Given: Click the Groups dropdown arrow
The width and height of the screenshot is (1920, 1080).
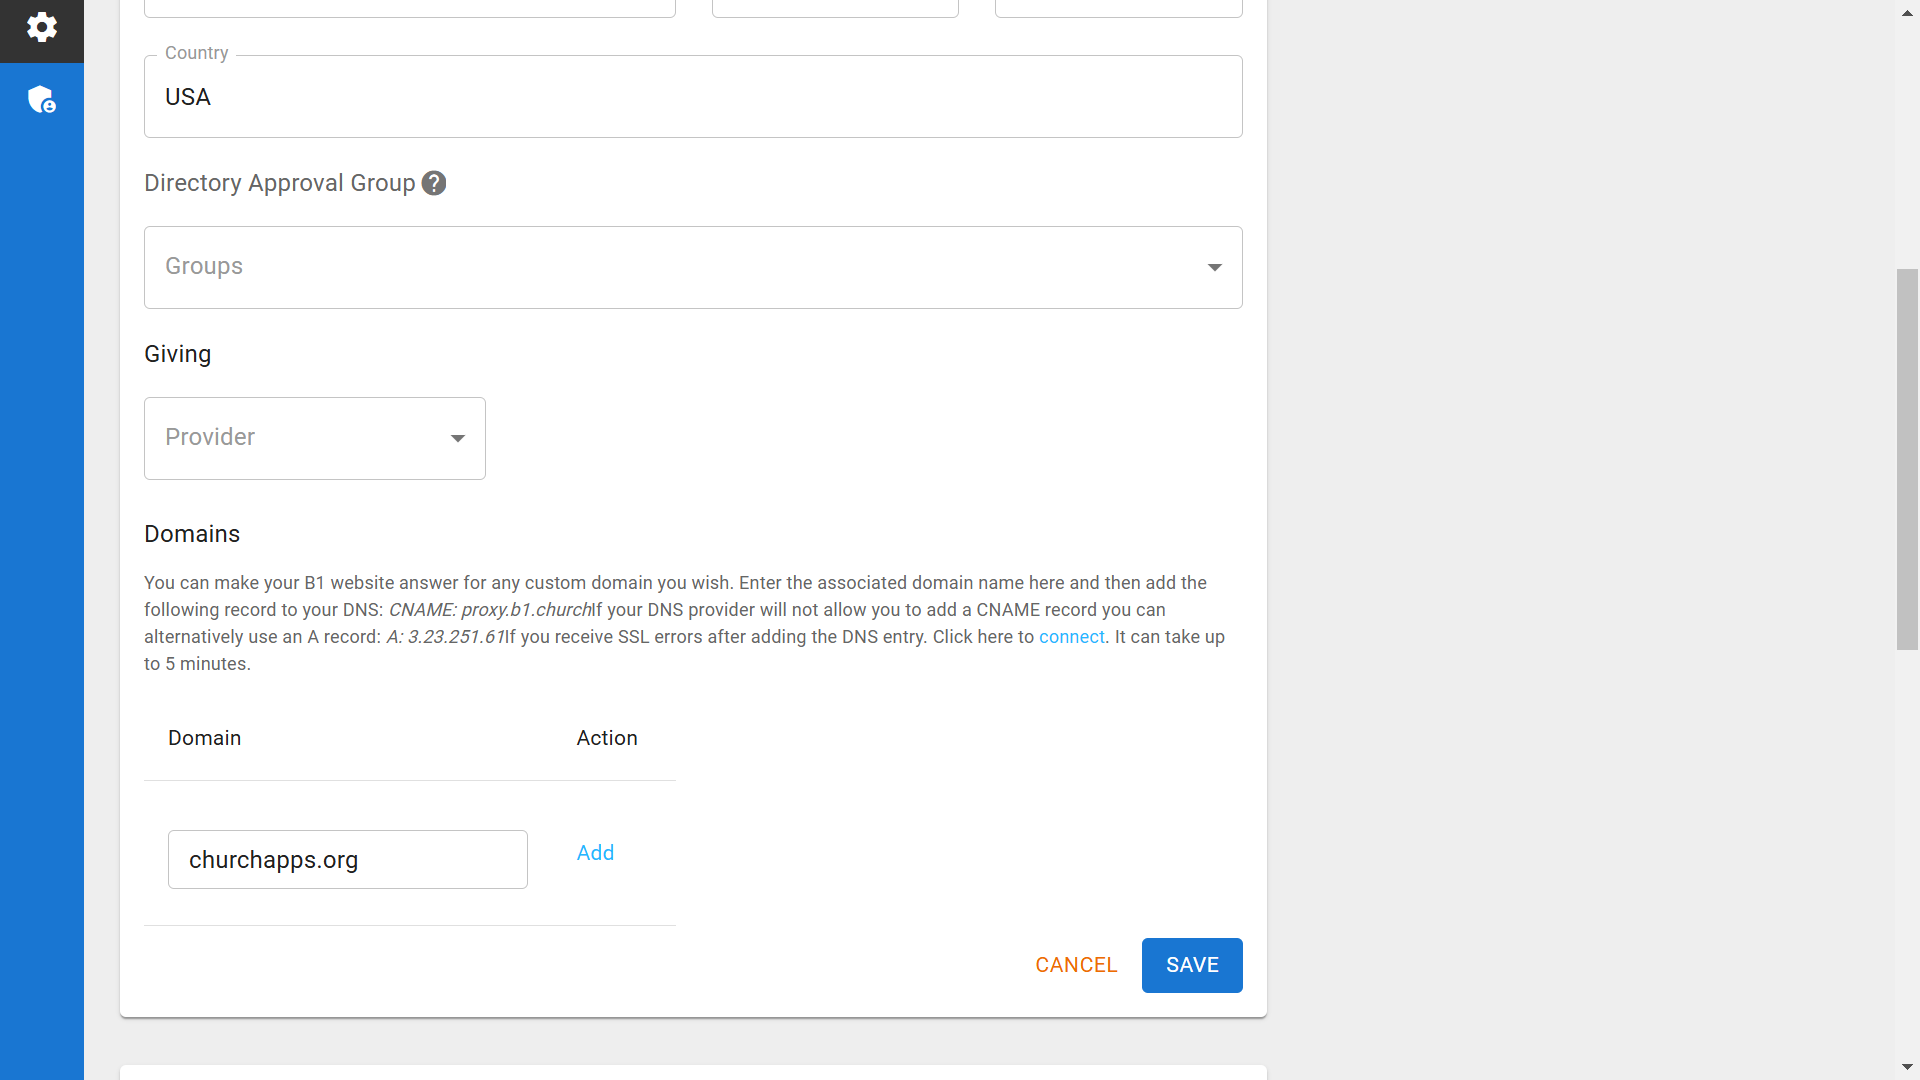Looking at the screenshot, I should click(x=1214, y=267).
